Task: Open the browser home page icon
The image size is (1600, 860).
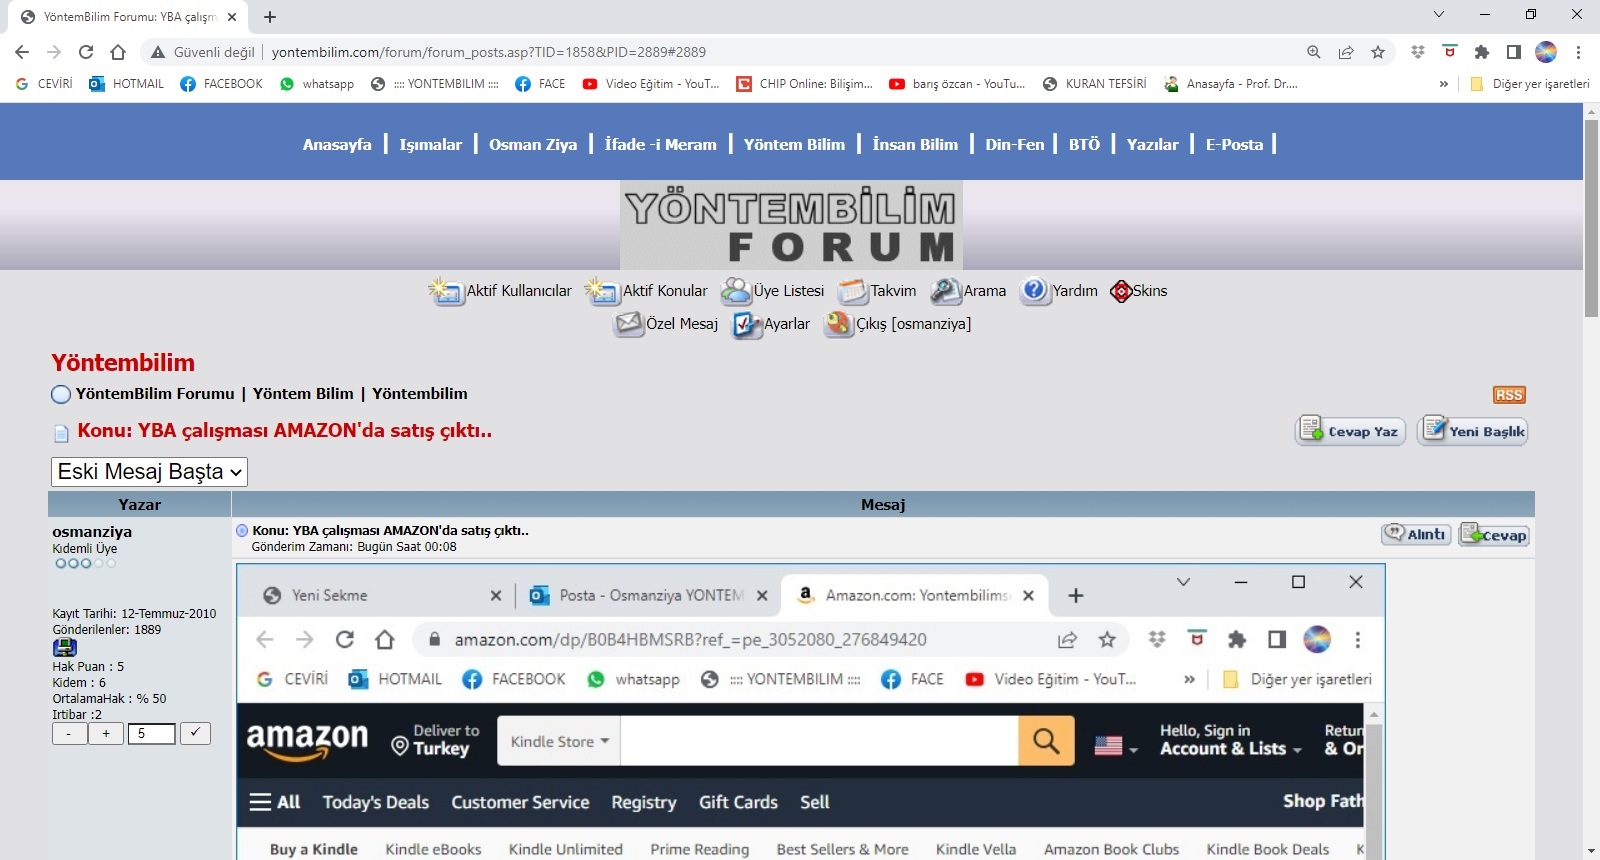Action: point(118,52)
